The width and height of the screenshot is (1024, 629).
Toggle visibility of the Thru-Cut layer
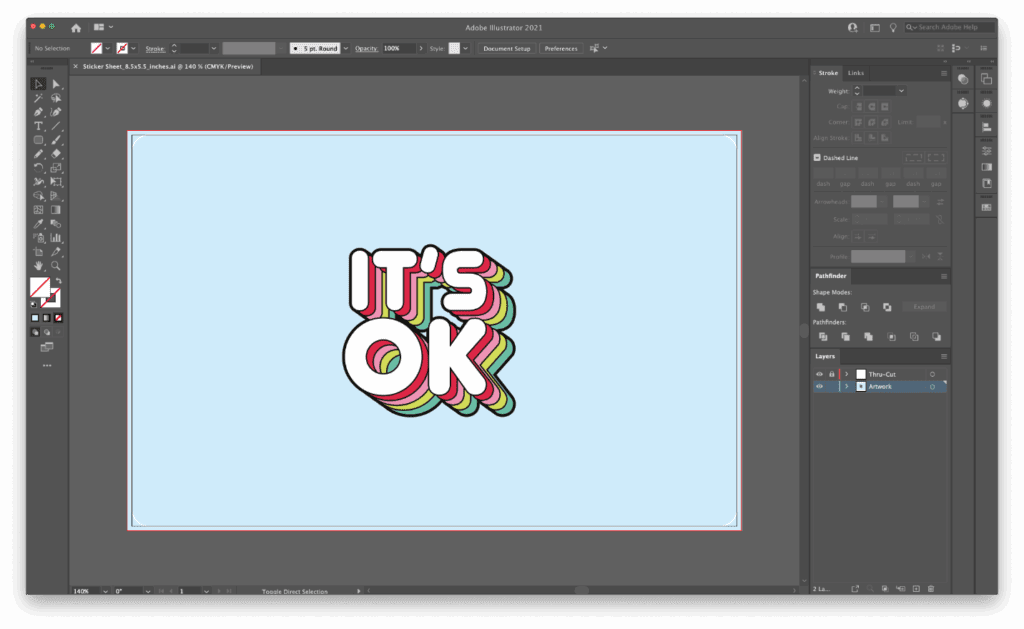tap(819, 374)
